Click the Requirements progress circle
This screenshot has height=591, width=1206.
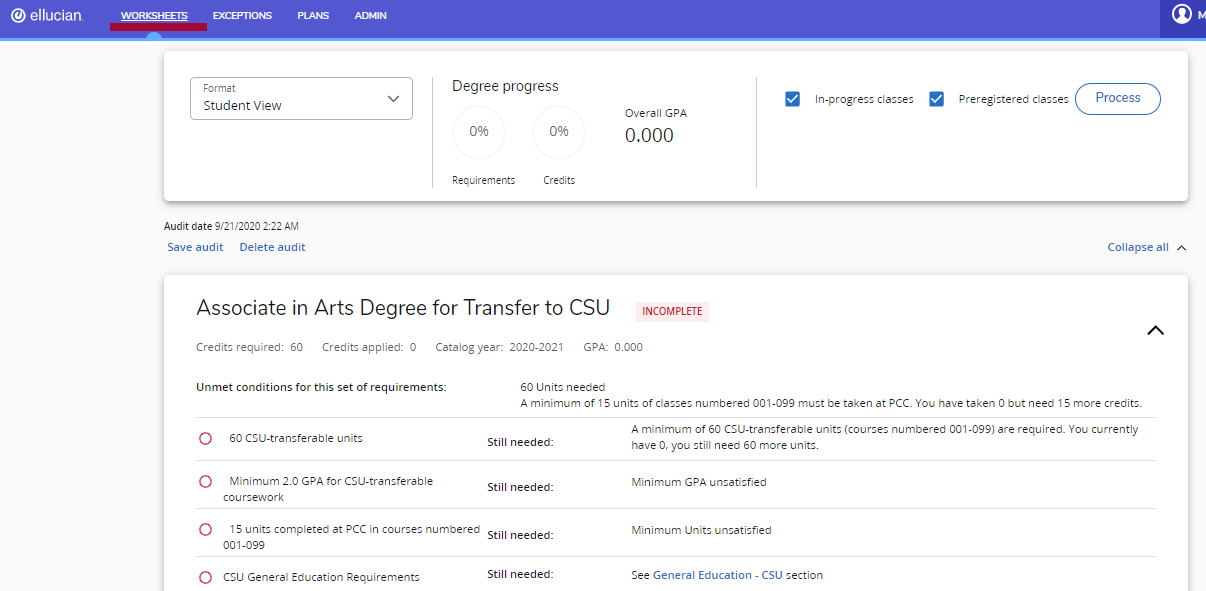coord(479,132)
